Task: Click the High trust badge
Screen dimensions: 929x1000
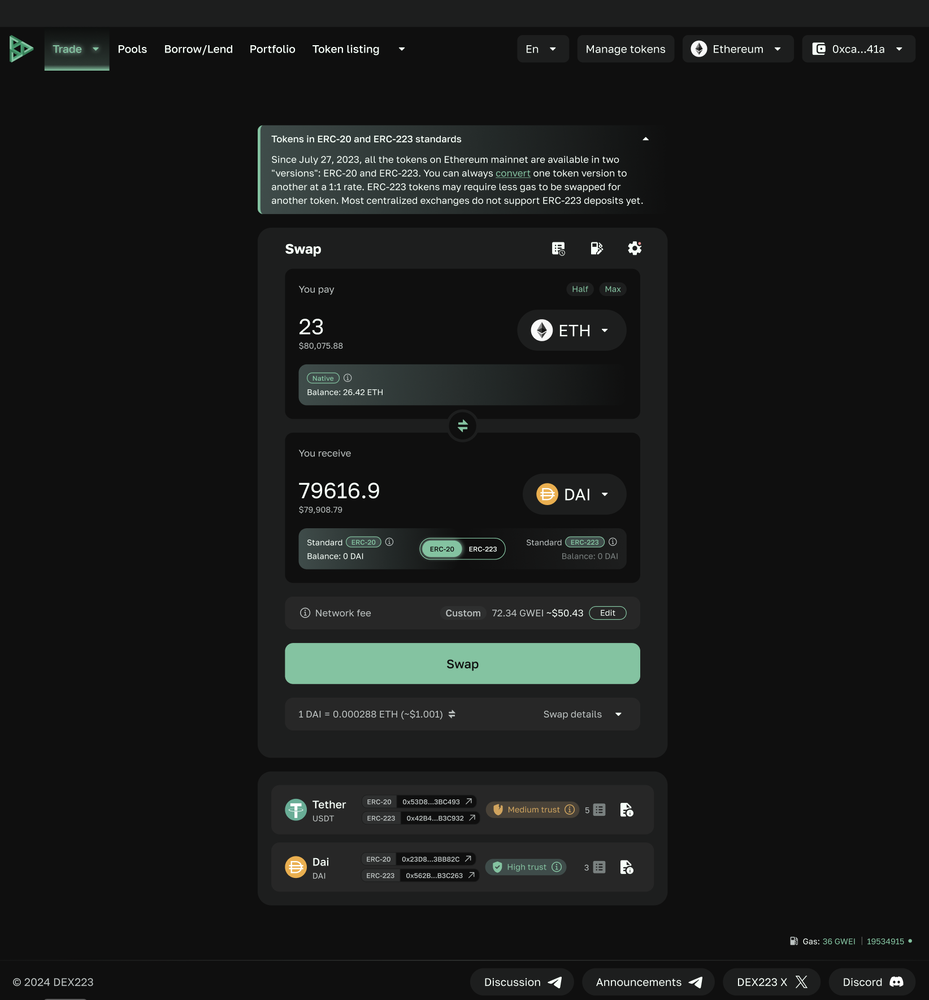Action: [x=526, y=867]
